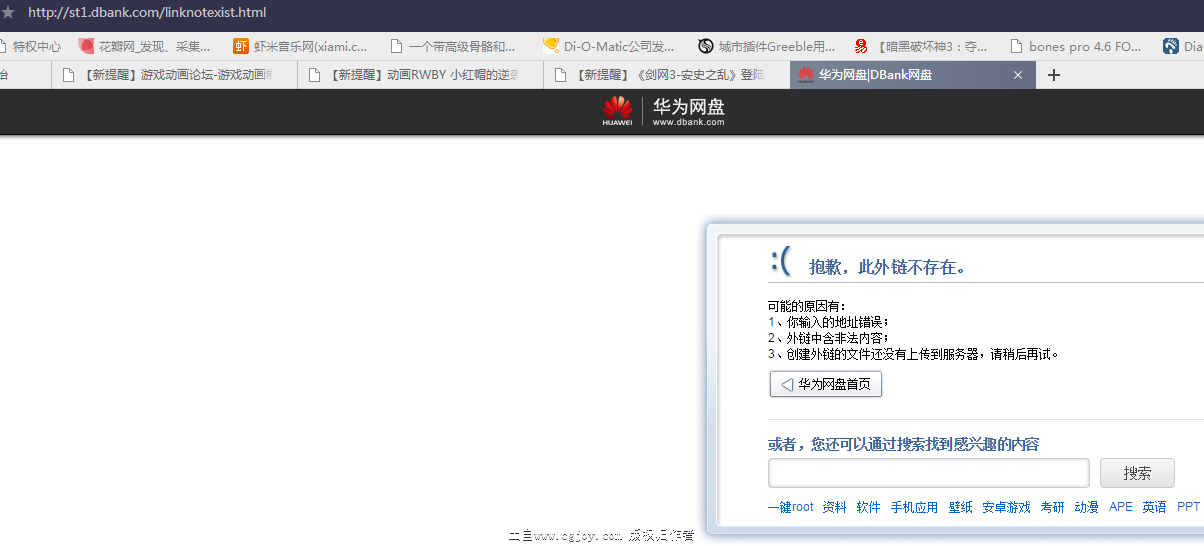Open the 一键root search link
The image size is (1204, 546).
point(791,507)
